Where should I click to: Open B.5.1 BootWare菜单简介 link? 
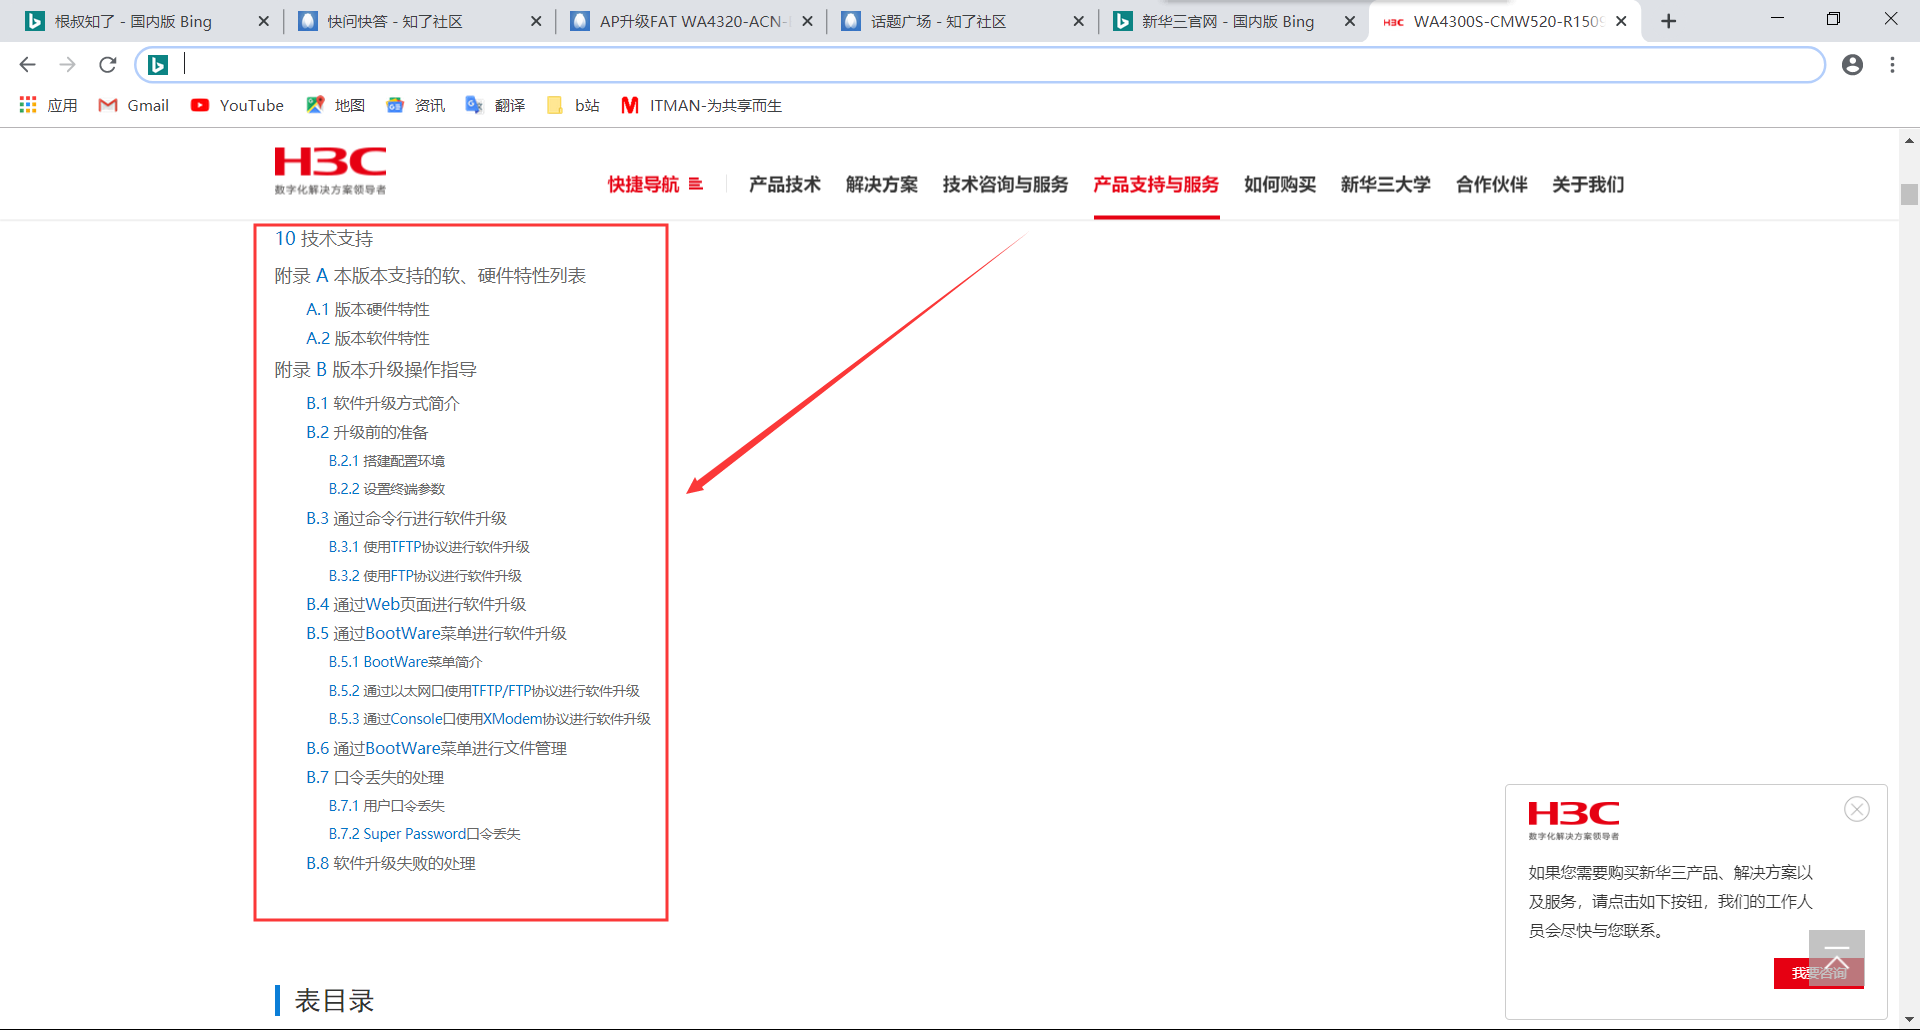(406, 662)
